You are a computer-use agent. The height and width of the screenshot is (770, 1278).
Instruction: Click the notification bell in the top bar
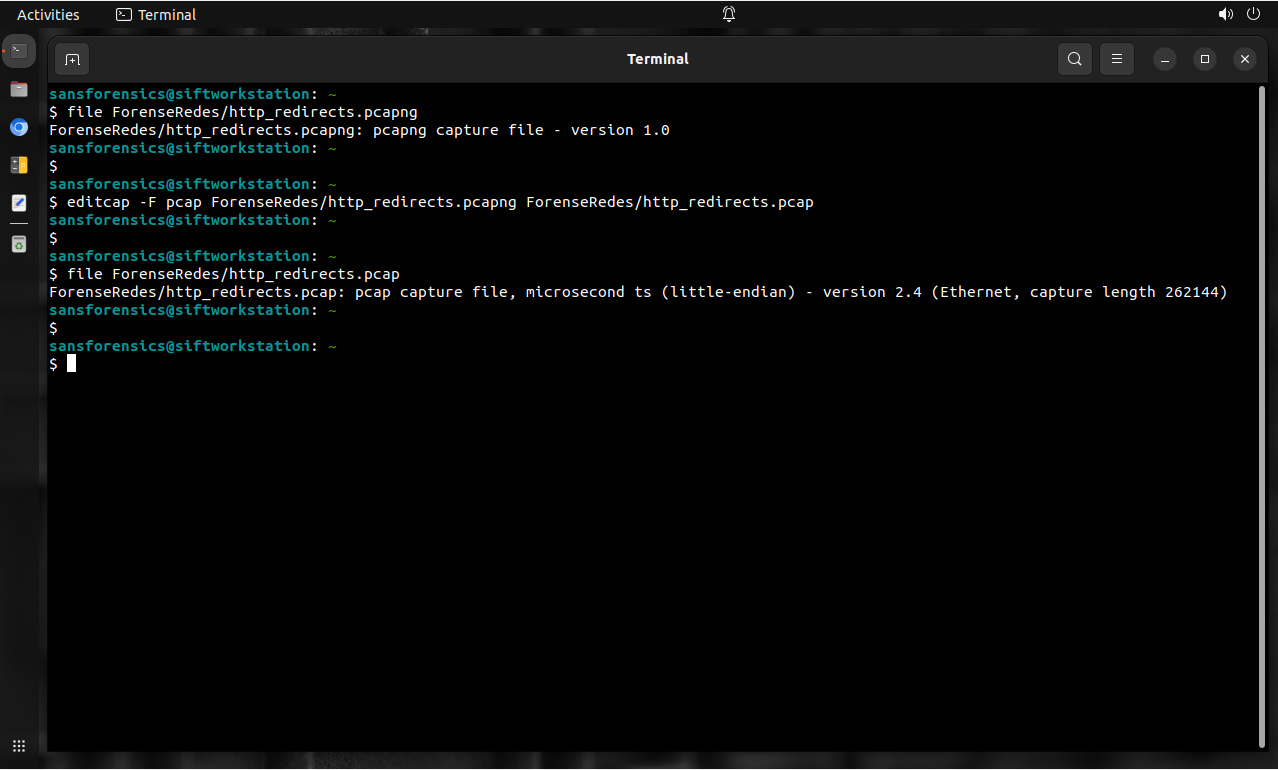coord(728,14)
